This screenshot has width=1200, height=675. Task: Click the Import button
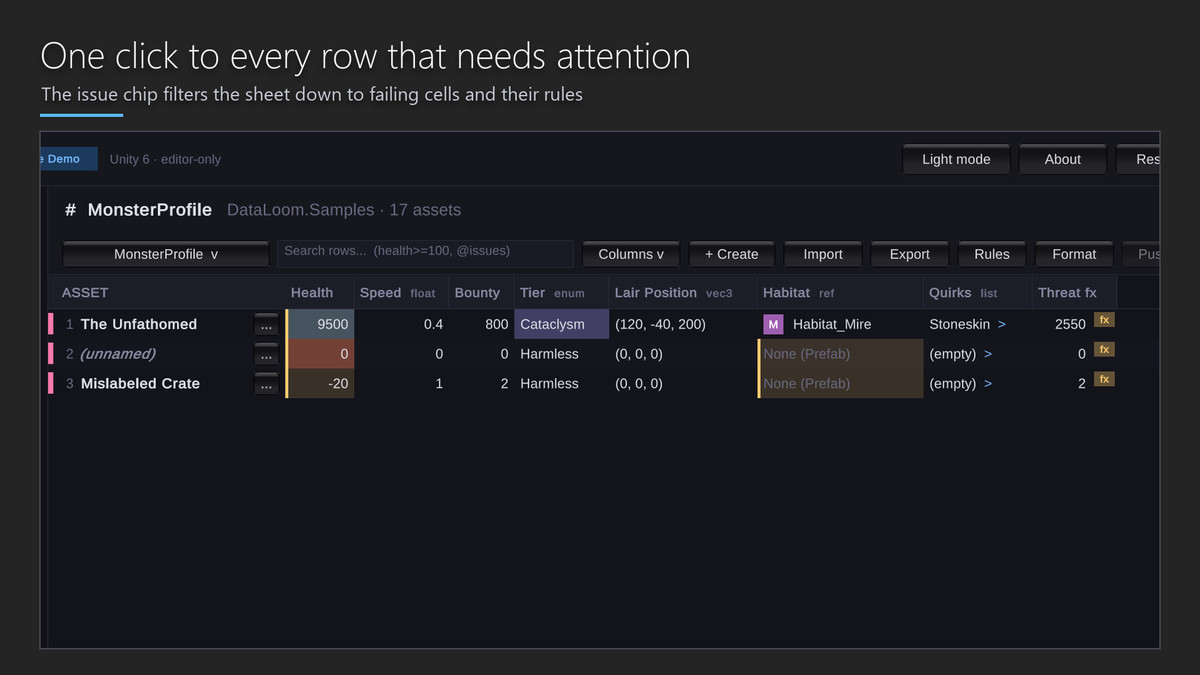pyautogui.click(x=823, y=254)
